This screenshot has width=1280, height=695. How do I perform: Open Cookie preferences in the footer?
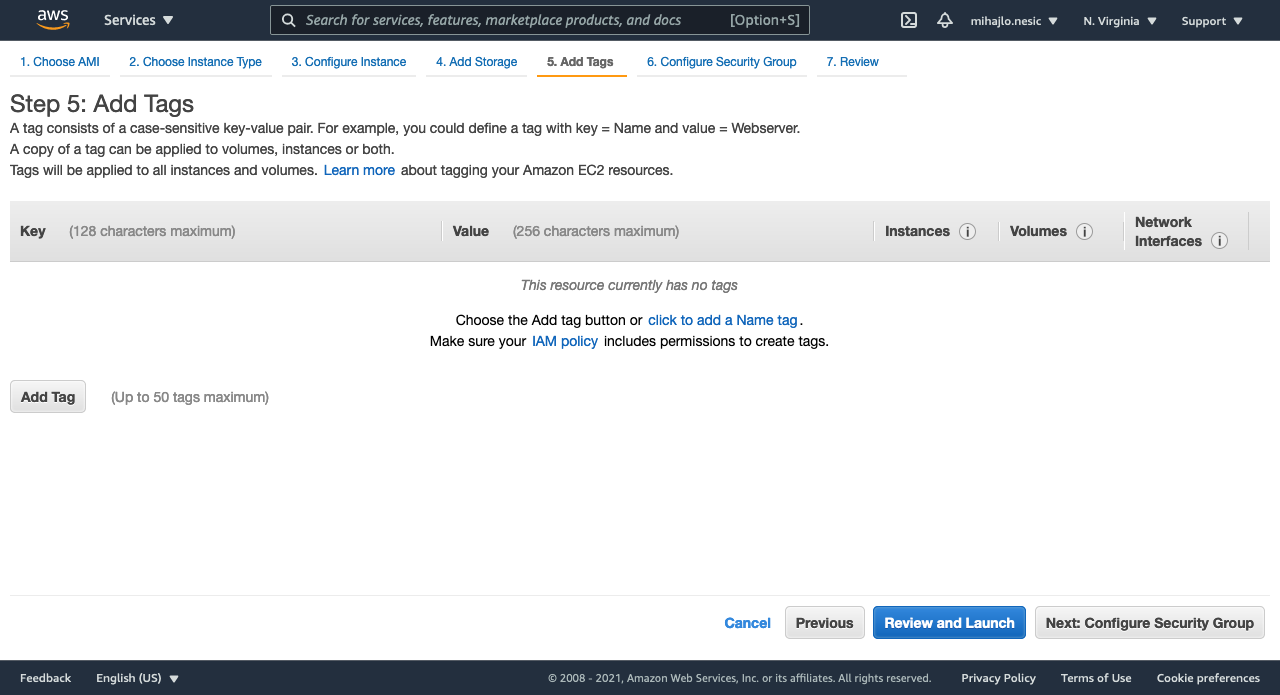[1208, 678]
